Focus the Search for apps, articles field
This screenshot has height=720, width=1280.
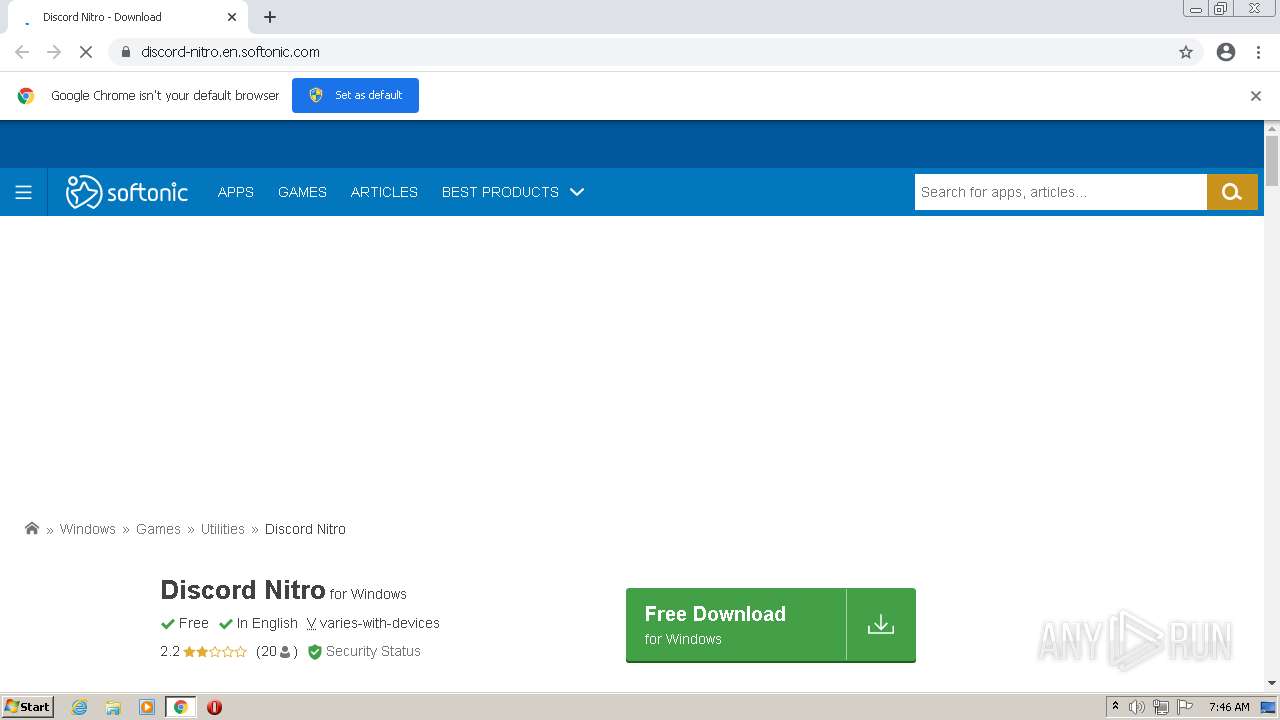point(1061,192)
